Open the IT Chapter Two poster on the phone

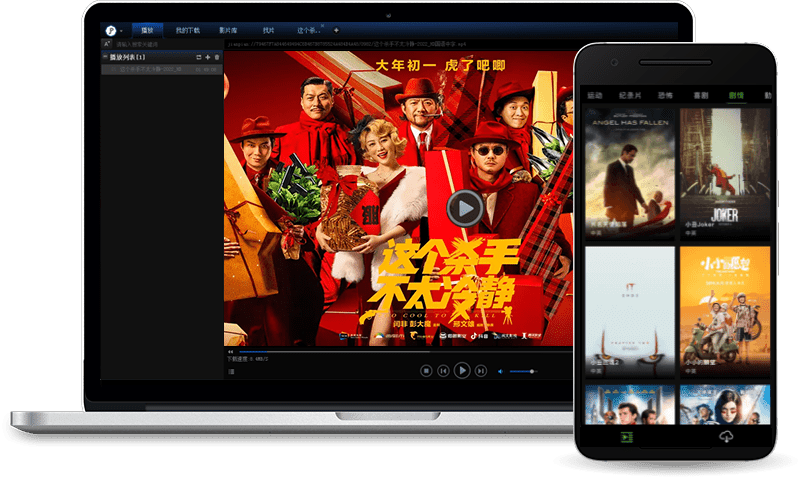(630, 312)
